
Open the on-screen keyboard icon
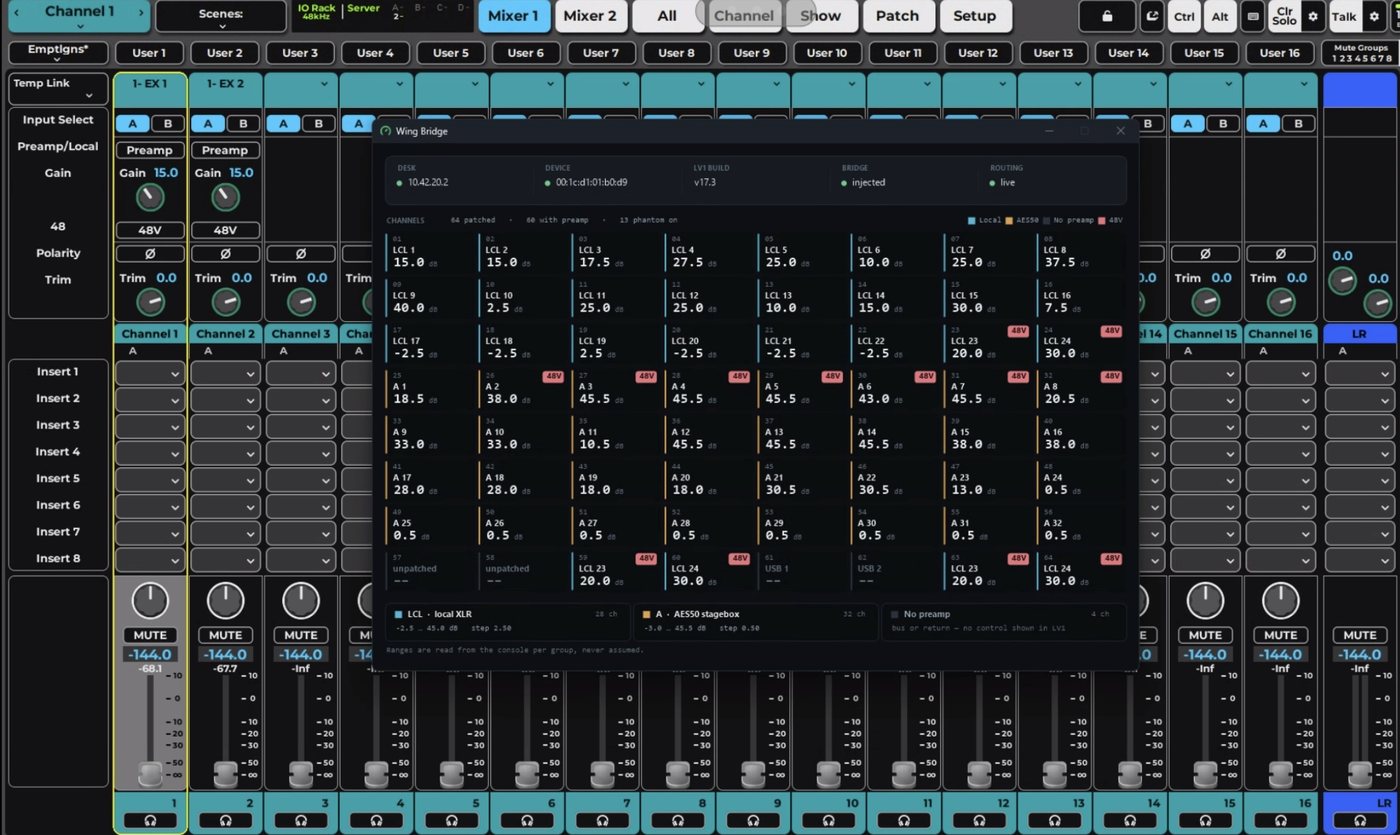[x=1252, y=16]
